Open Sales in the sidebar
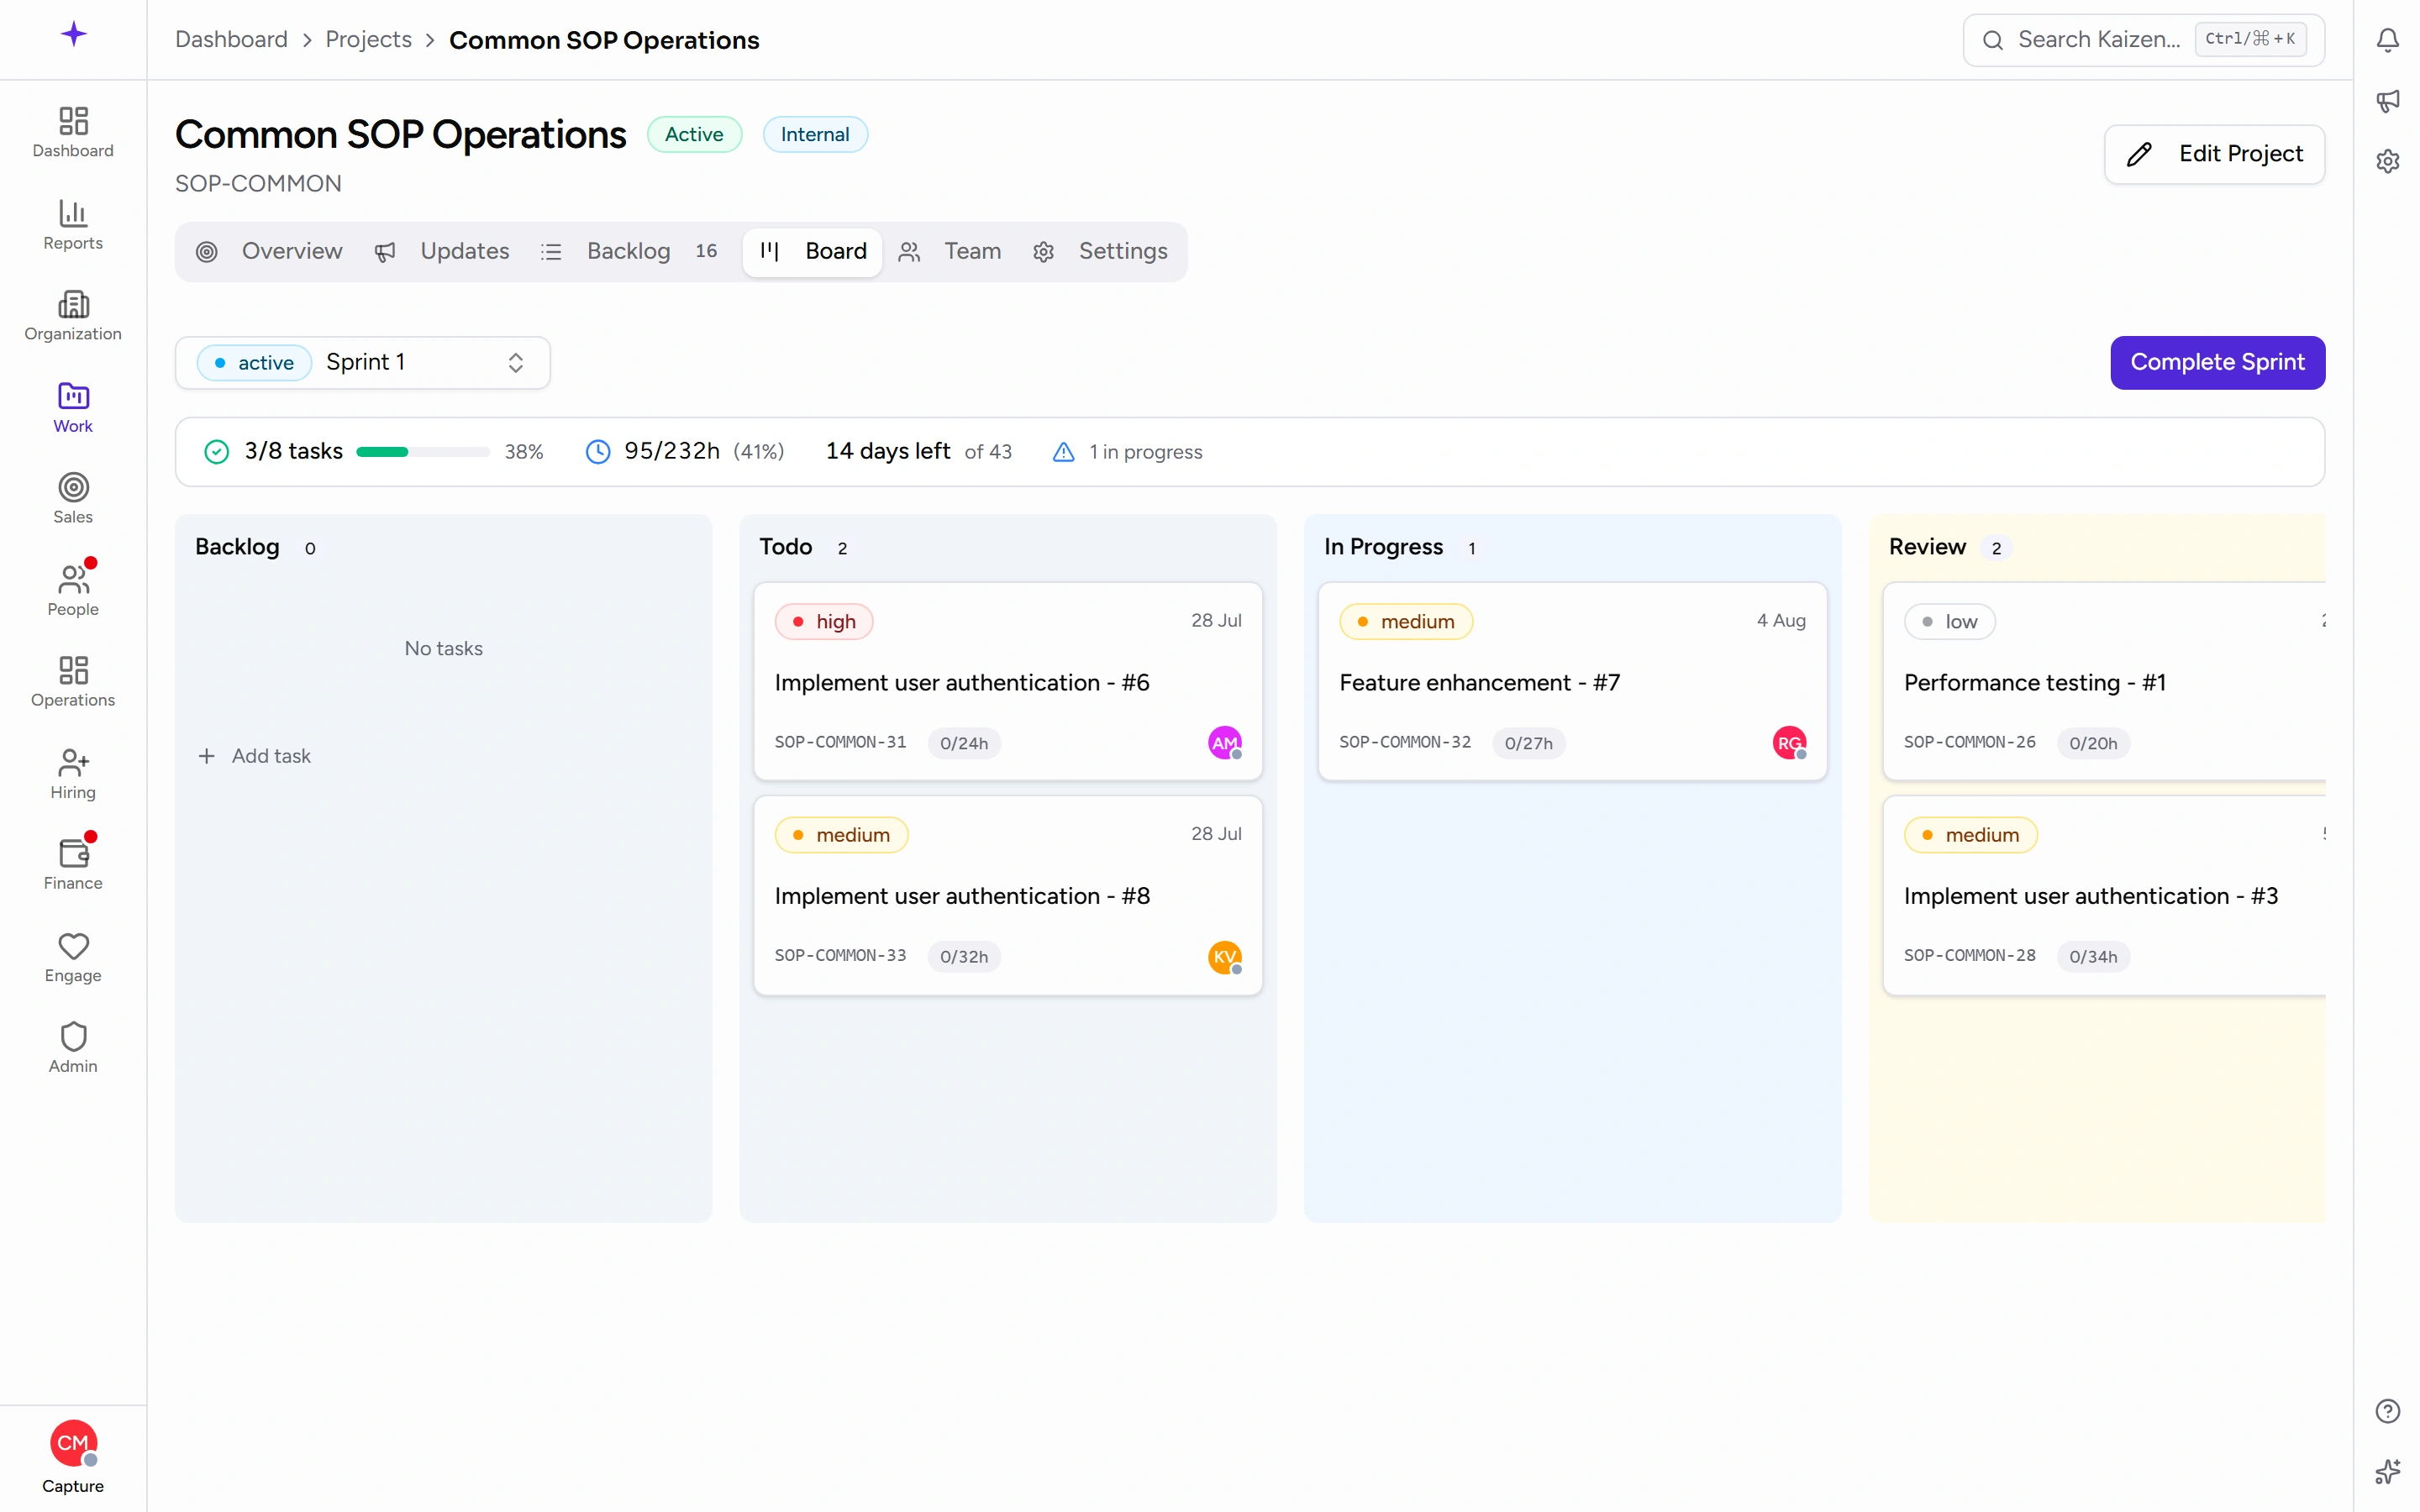The width and height of the screenshot is (2420, 1512). [73, 499]
